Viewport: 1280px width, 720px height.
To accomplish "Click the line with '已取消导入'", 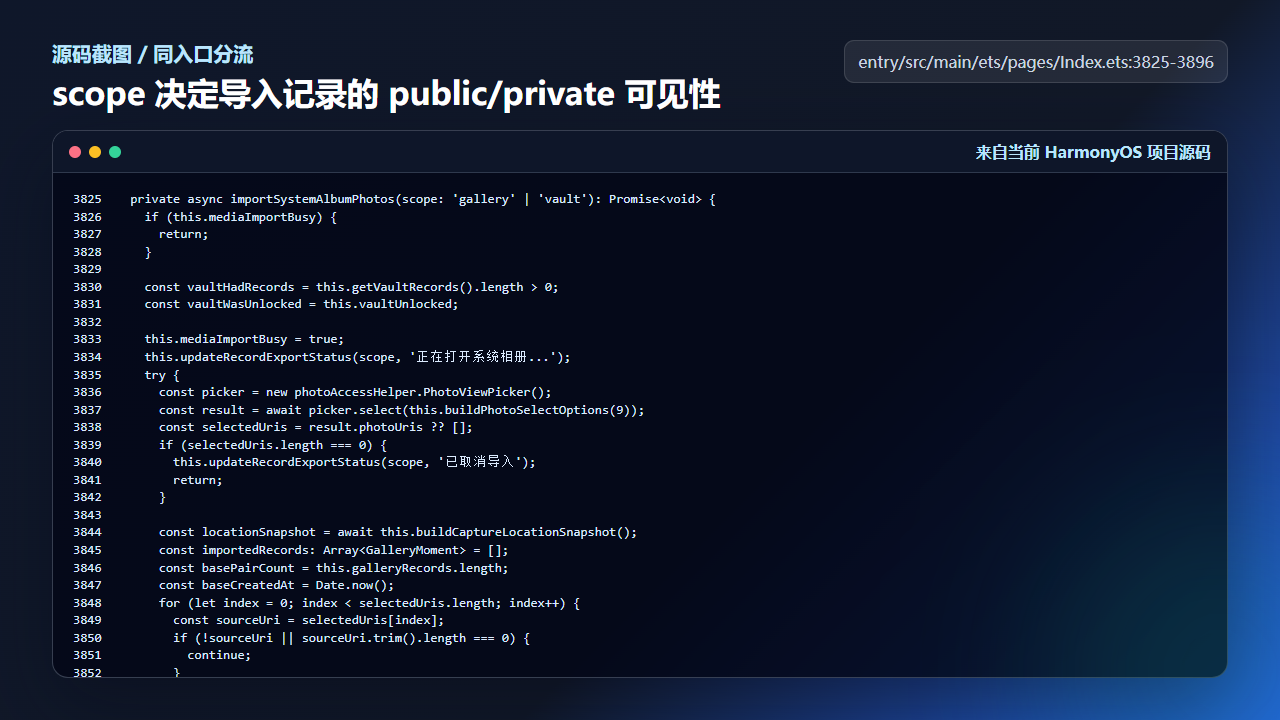I will [x=355, y=462].
